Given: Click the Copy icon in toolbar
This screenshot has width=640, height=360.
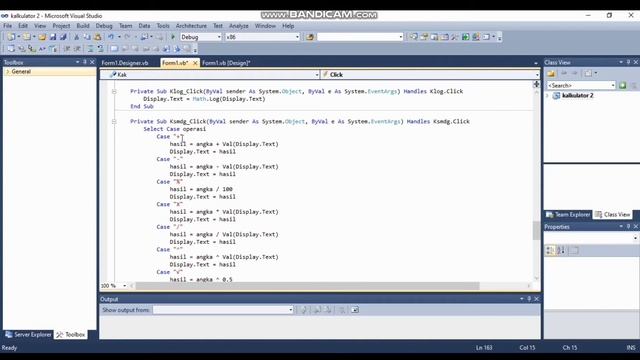Looking at the screenshot, I should click(87, 37).
